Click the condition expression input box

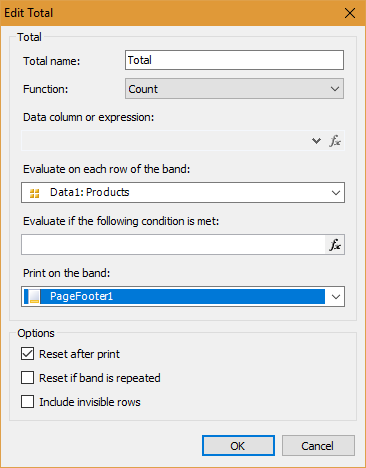click(x=173, y=245)
